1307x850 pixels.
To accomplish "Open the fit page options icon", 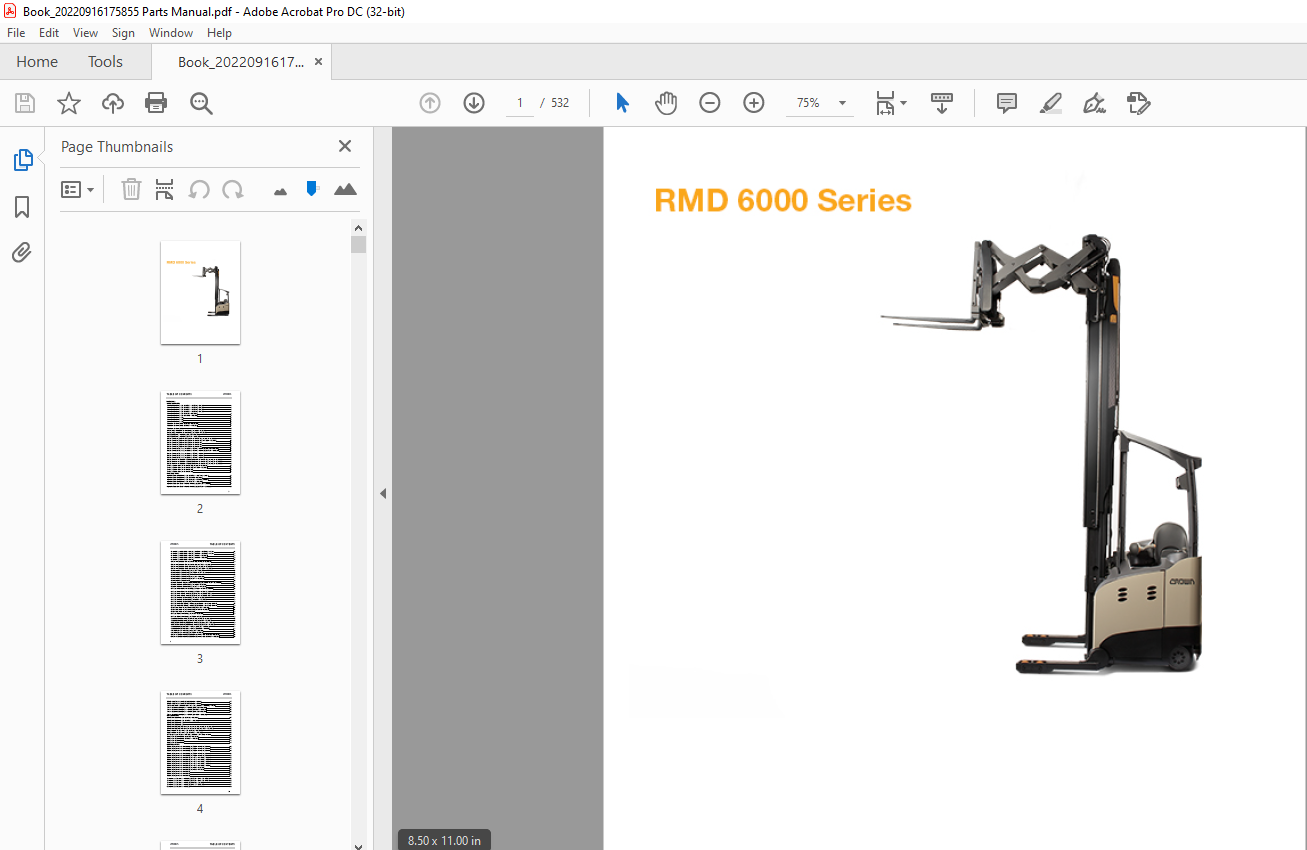I will pos(890,103).
